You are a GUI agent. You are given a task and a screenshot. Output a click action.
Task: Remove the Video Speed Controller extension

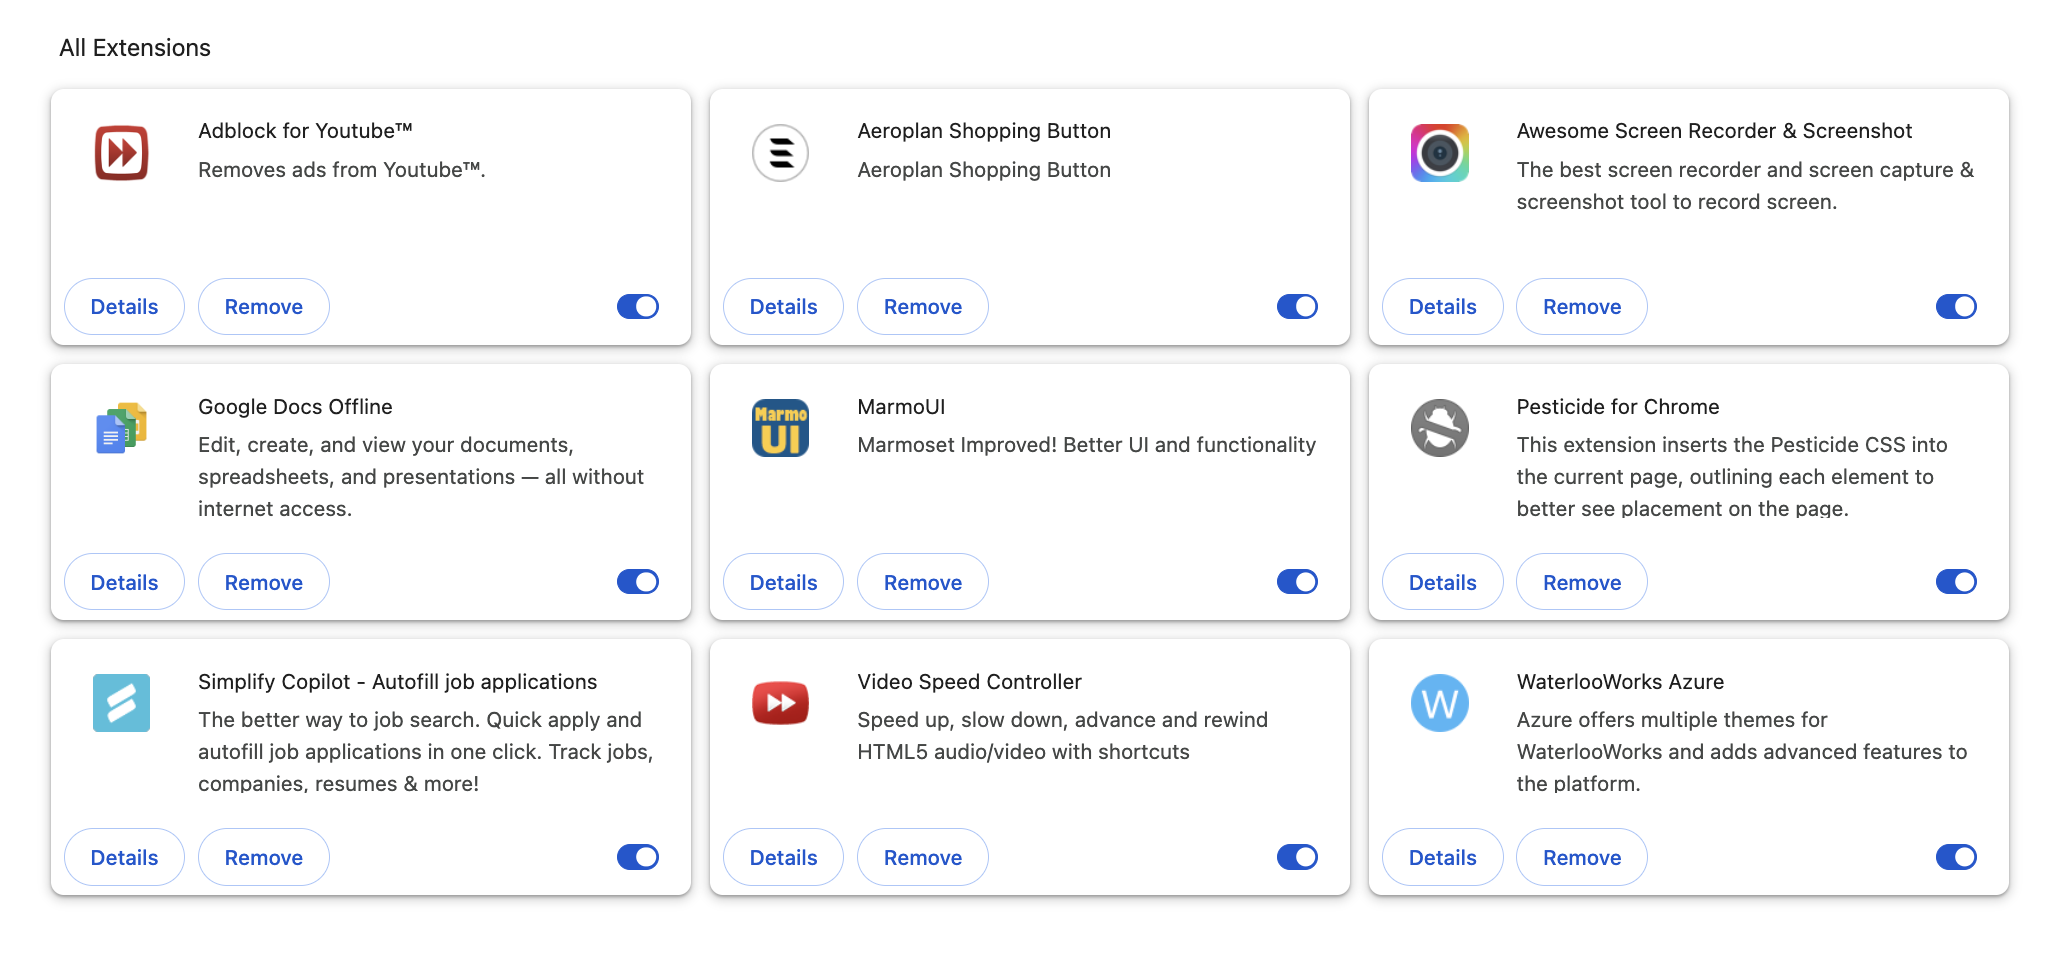click(x=922, y=858)
